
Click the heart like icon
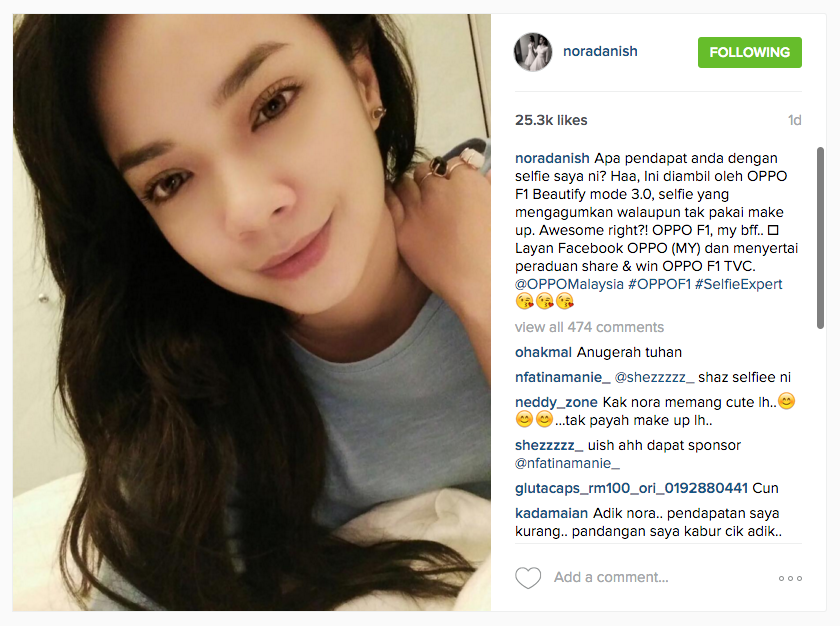pos(528,578)
